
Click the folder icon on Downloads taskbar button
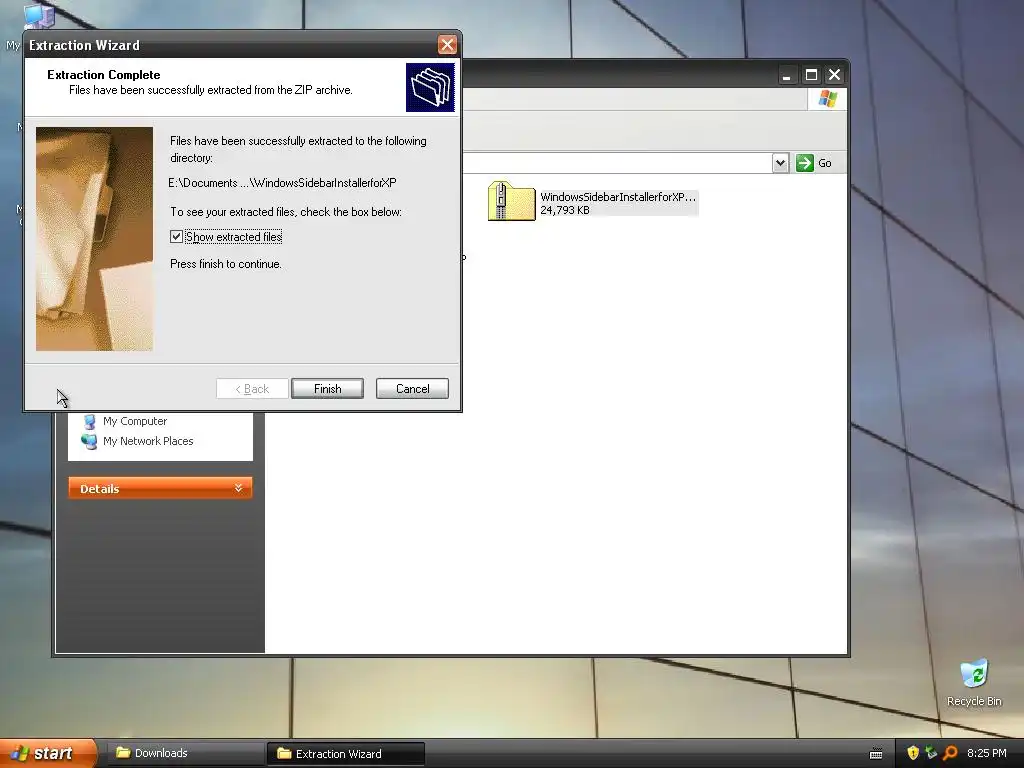(123, 753)
